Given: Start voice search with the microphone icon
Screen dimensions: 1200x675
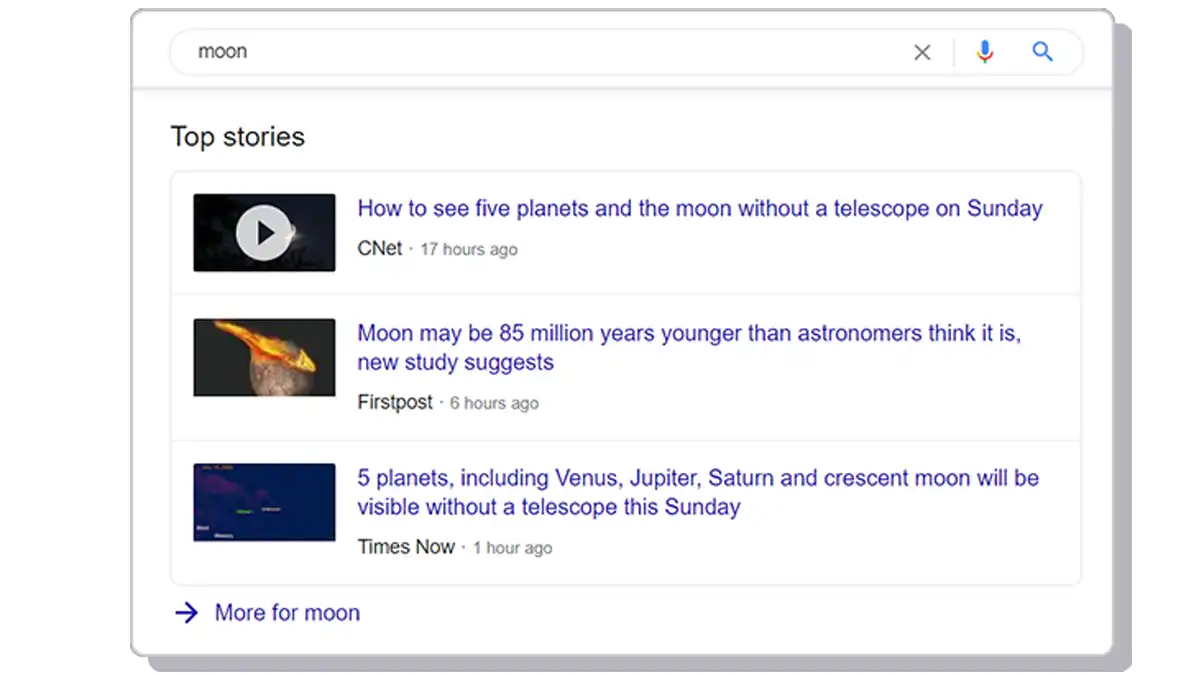Looking at the screenshot, I should pos(985,52).
